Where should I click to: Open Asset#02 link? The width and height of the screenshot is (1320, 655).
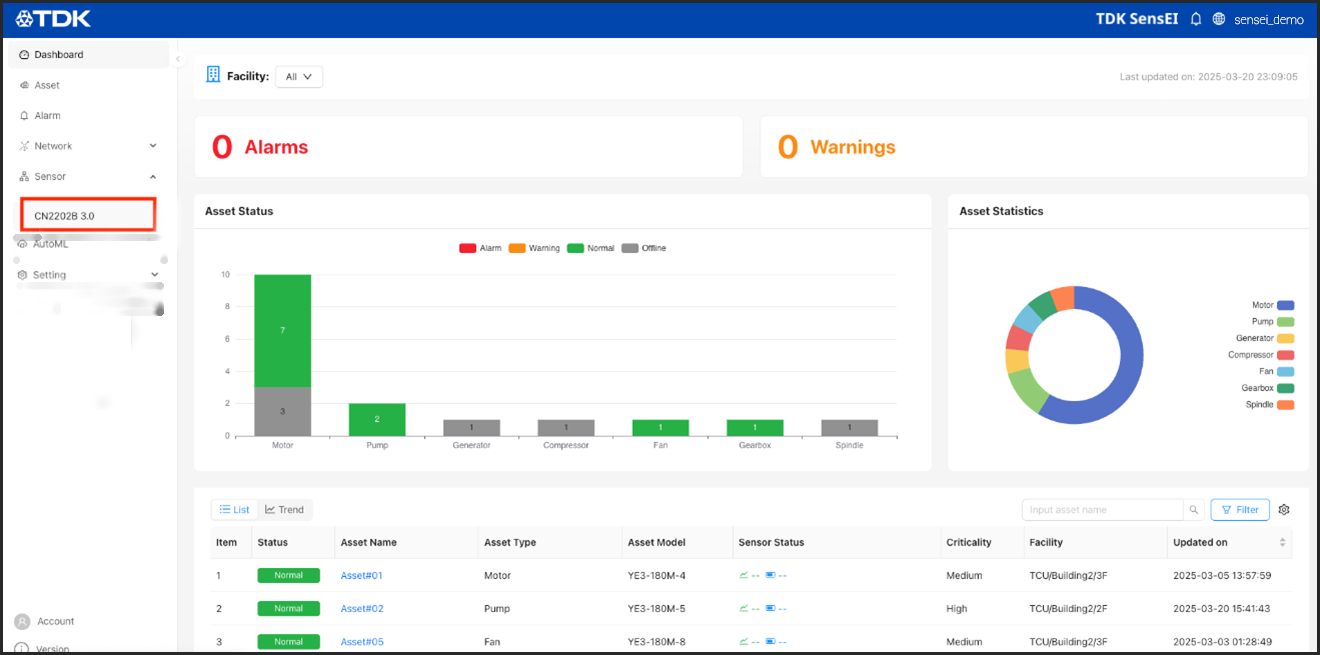point(362,609)
